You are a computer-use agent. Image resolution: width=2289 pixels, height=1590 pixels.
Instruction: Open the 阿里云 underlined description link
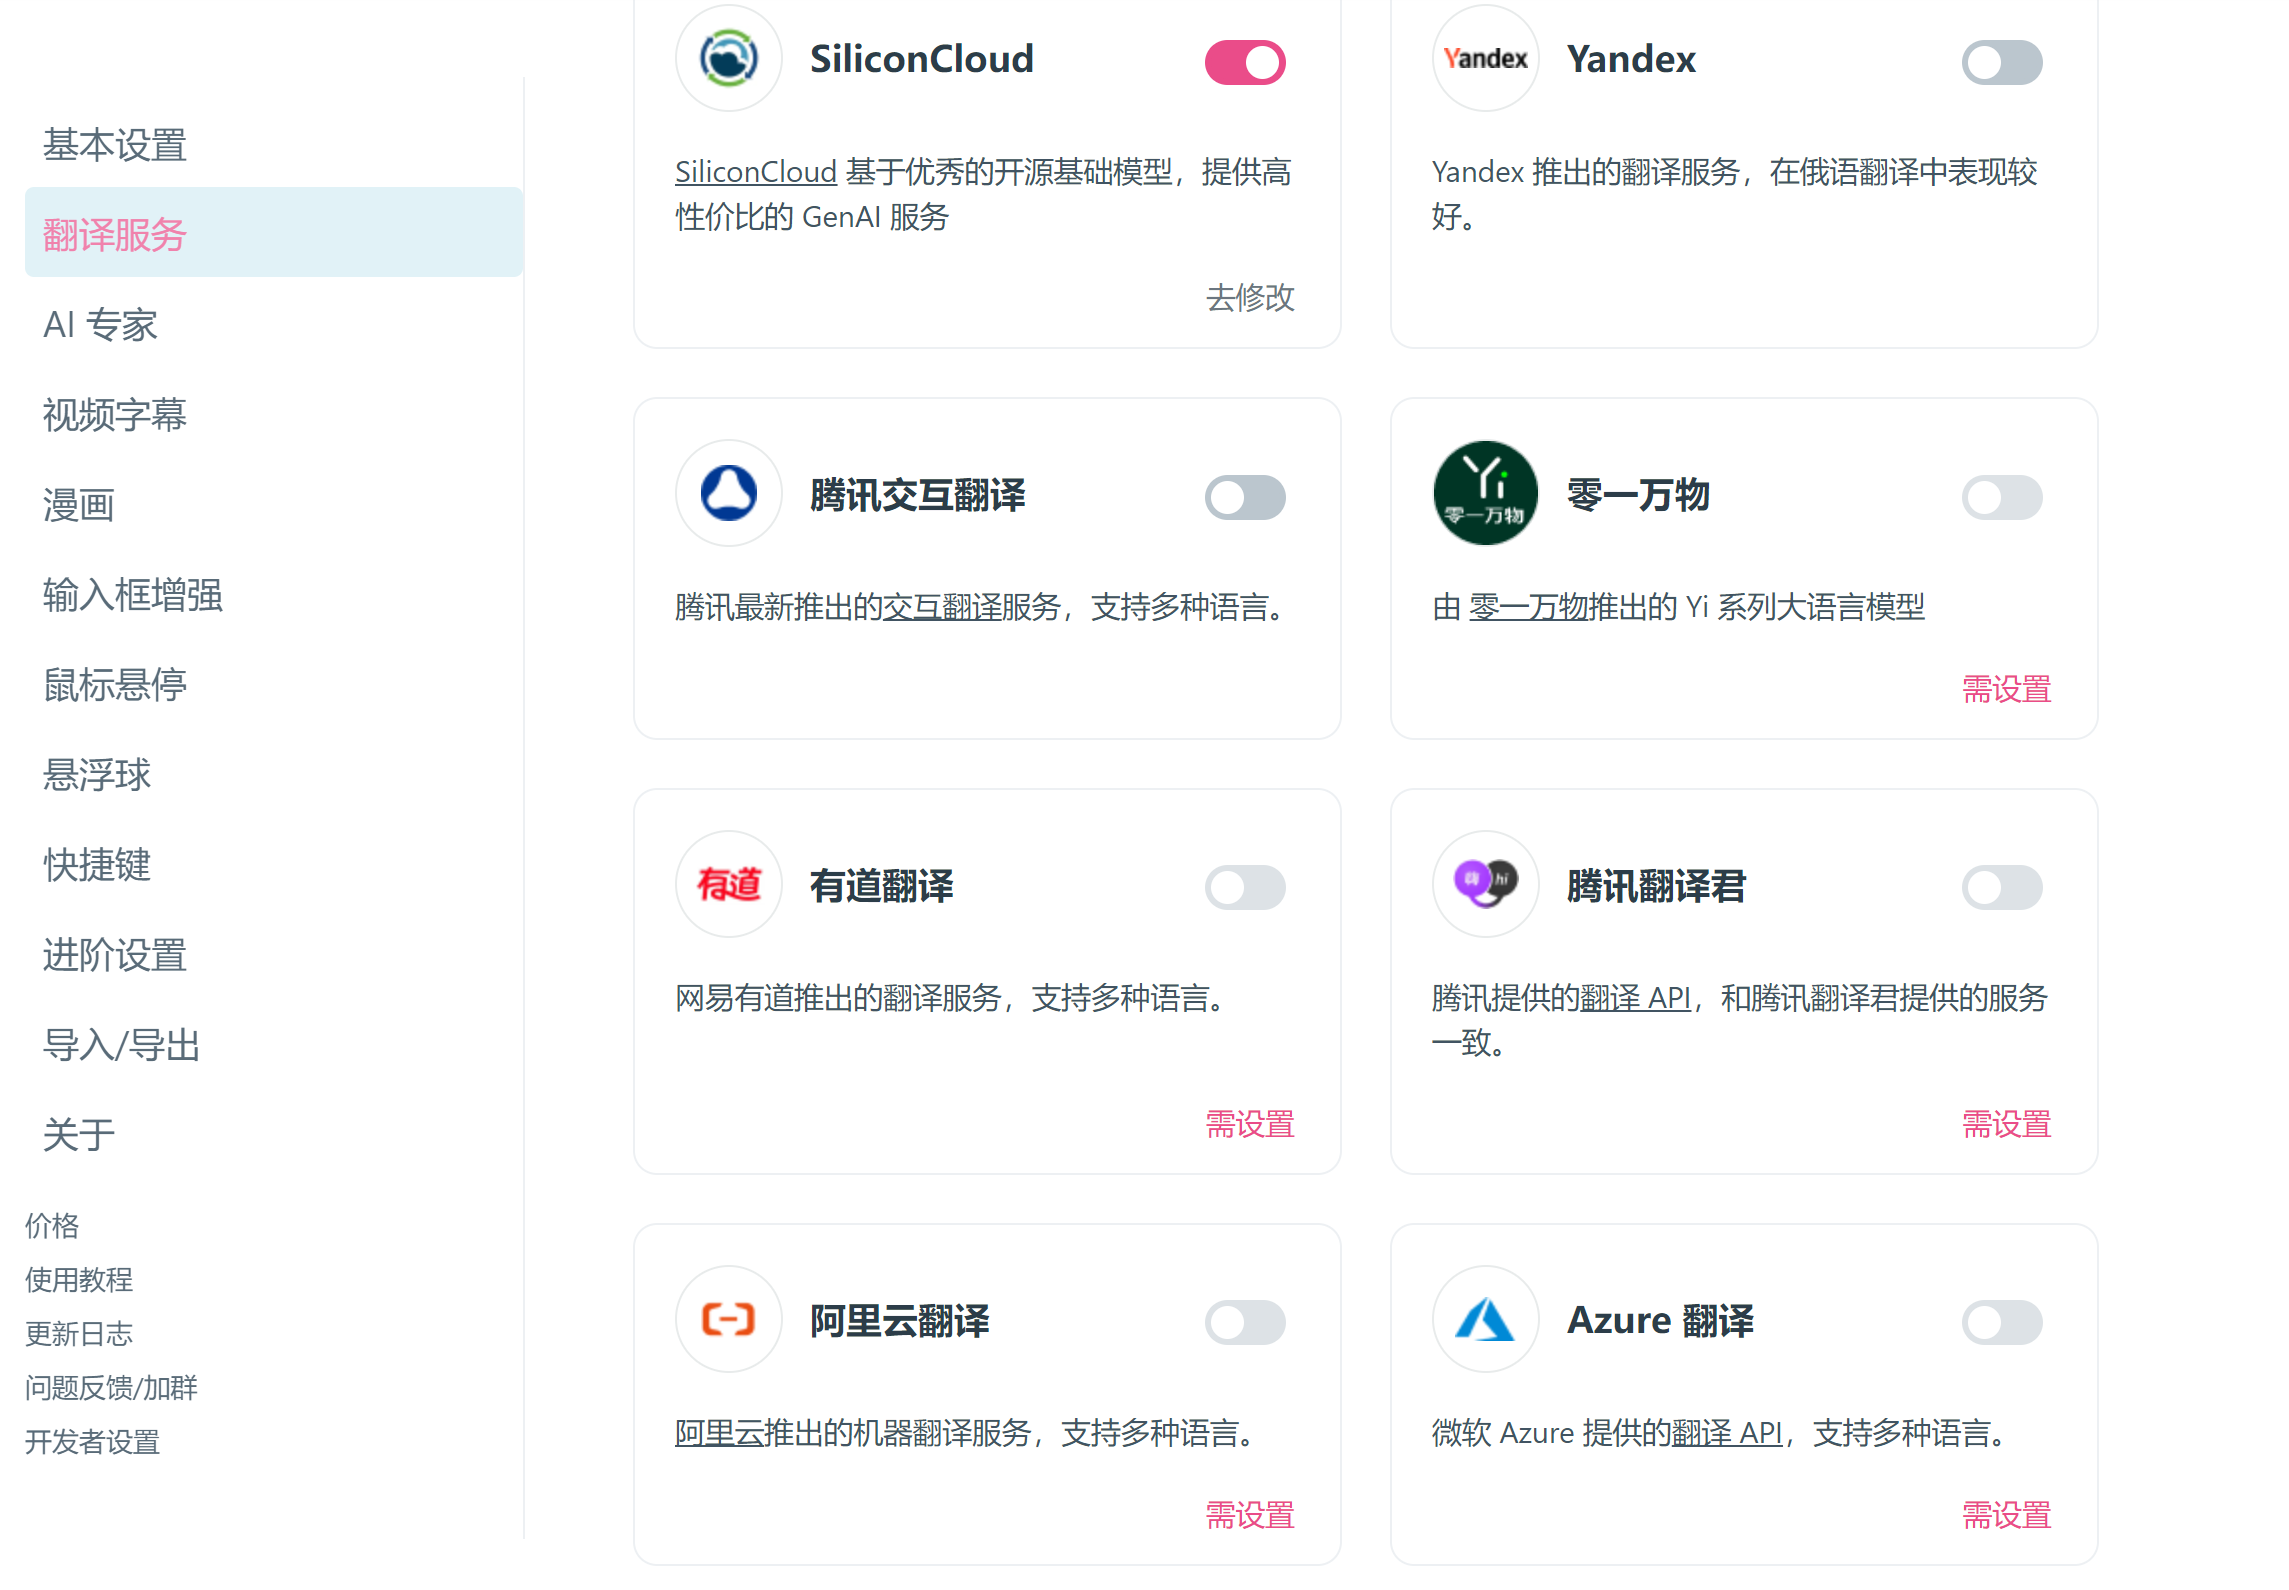click(718, 1434)
